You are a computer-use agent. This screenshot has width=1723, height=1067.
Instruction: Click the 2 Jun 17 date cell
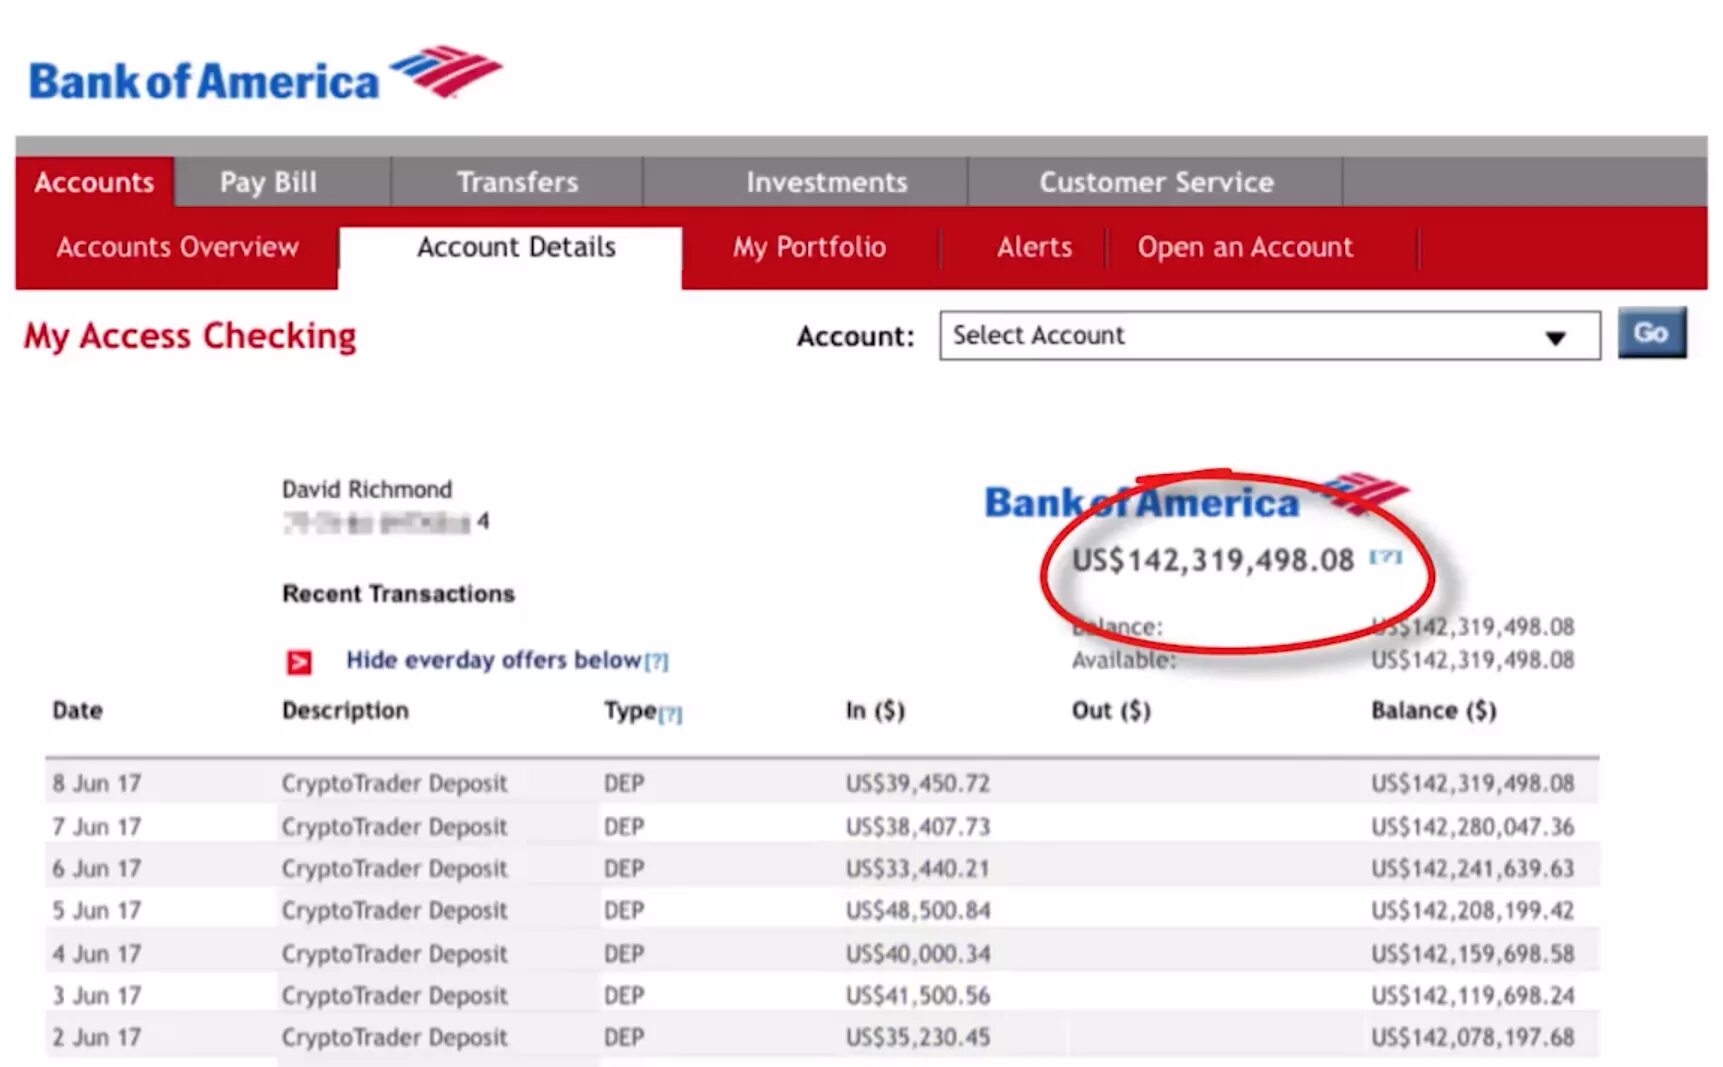pos(96,1038)
